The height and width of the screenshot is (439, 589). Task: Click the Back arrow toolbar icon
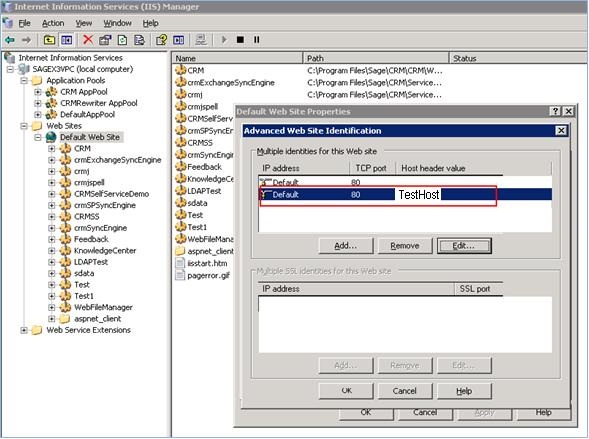[x=10, y=39]
